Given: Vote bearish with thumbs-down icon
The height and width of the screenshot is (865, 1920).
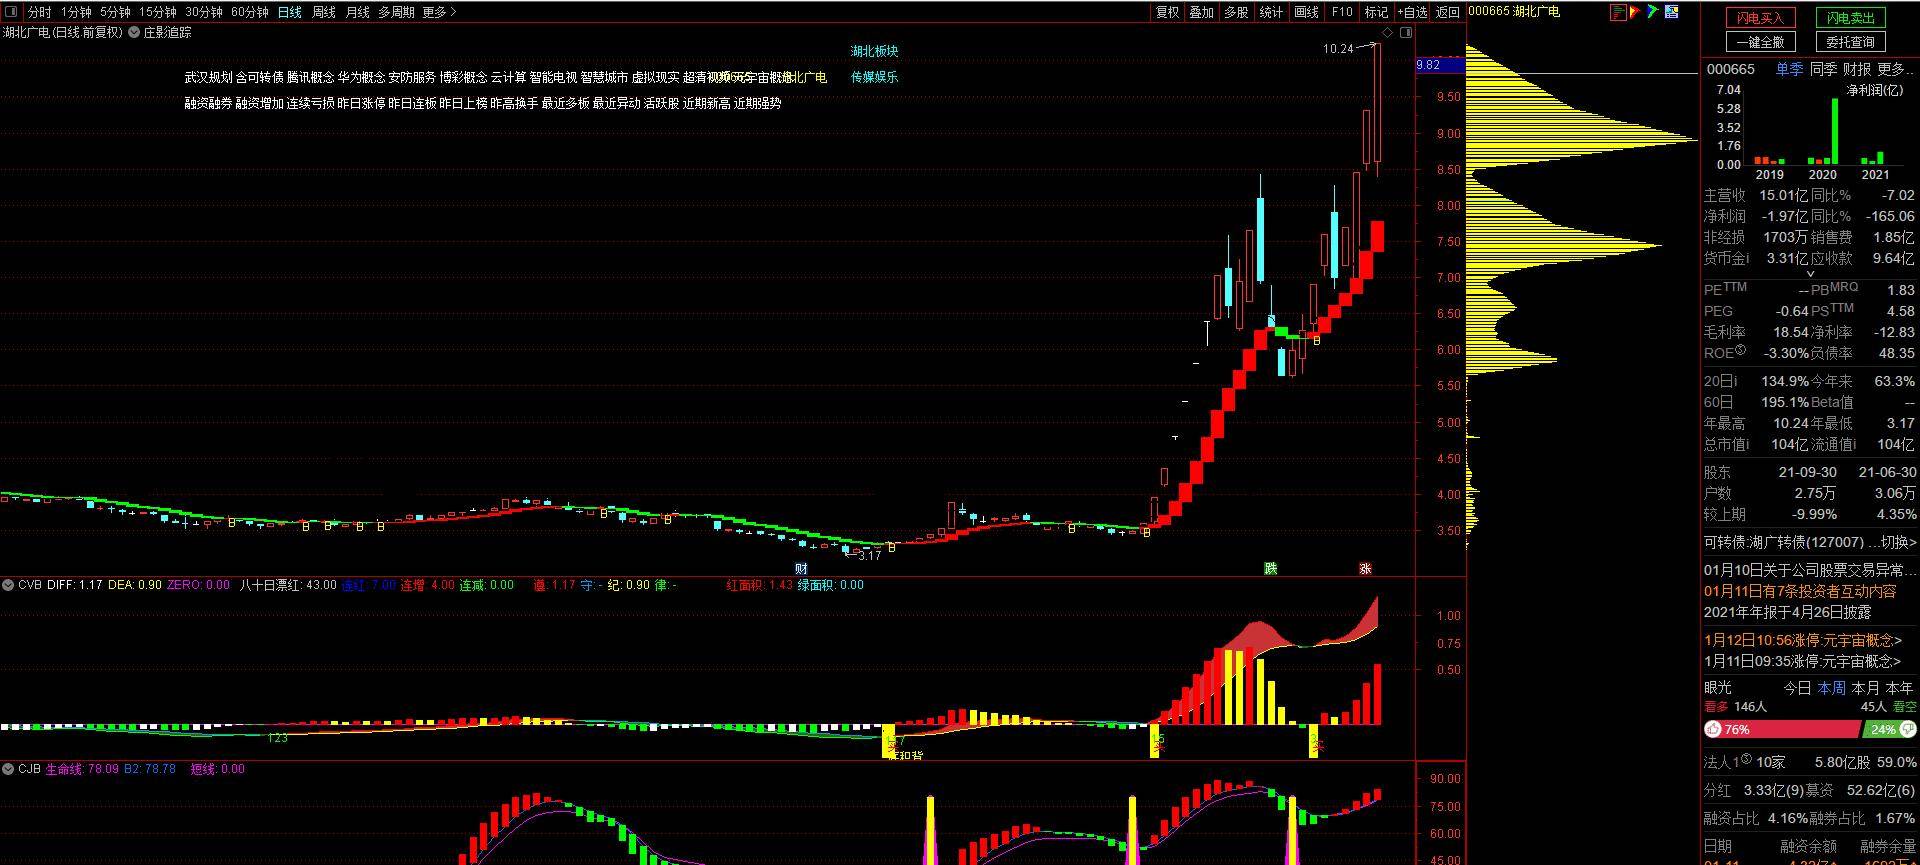Looking at the screenshot, I should (1909, 729).
